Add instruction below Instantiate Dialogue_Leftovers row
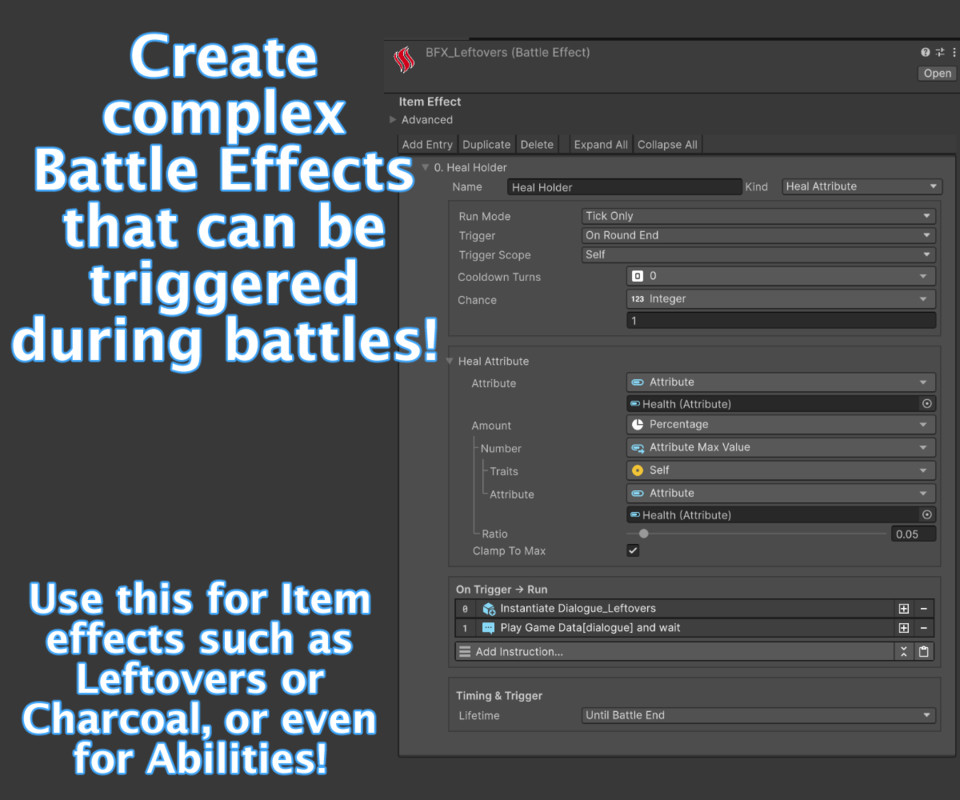 tap(904, 608)
